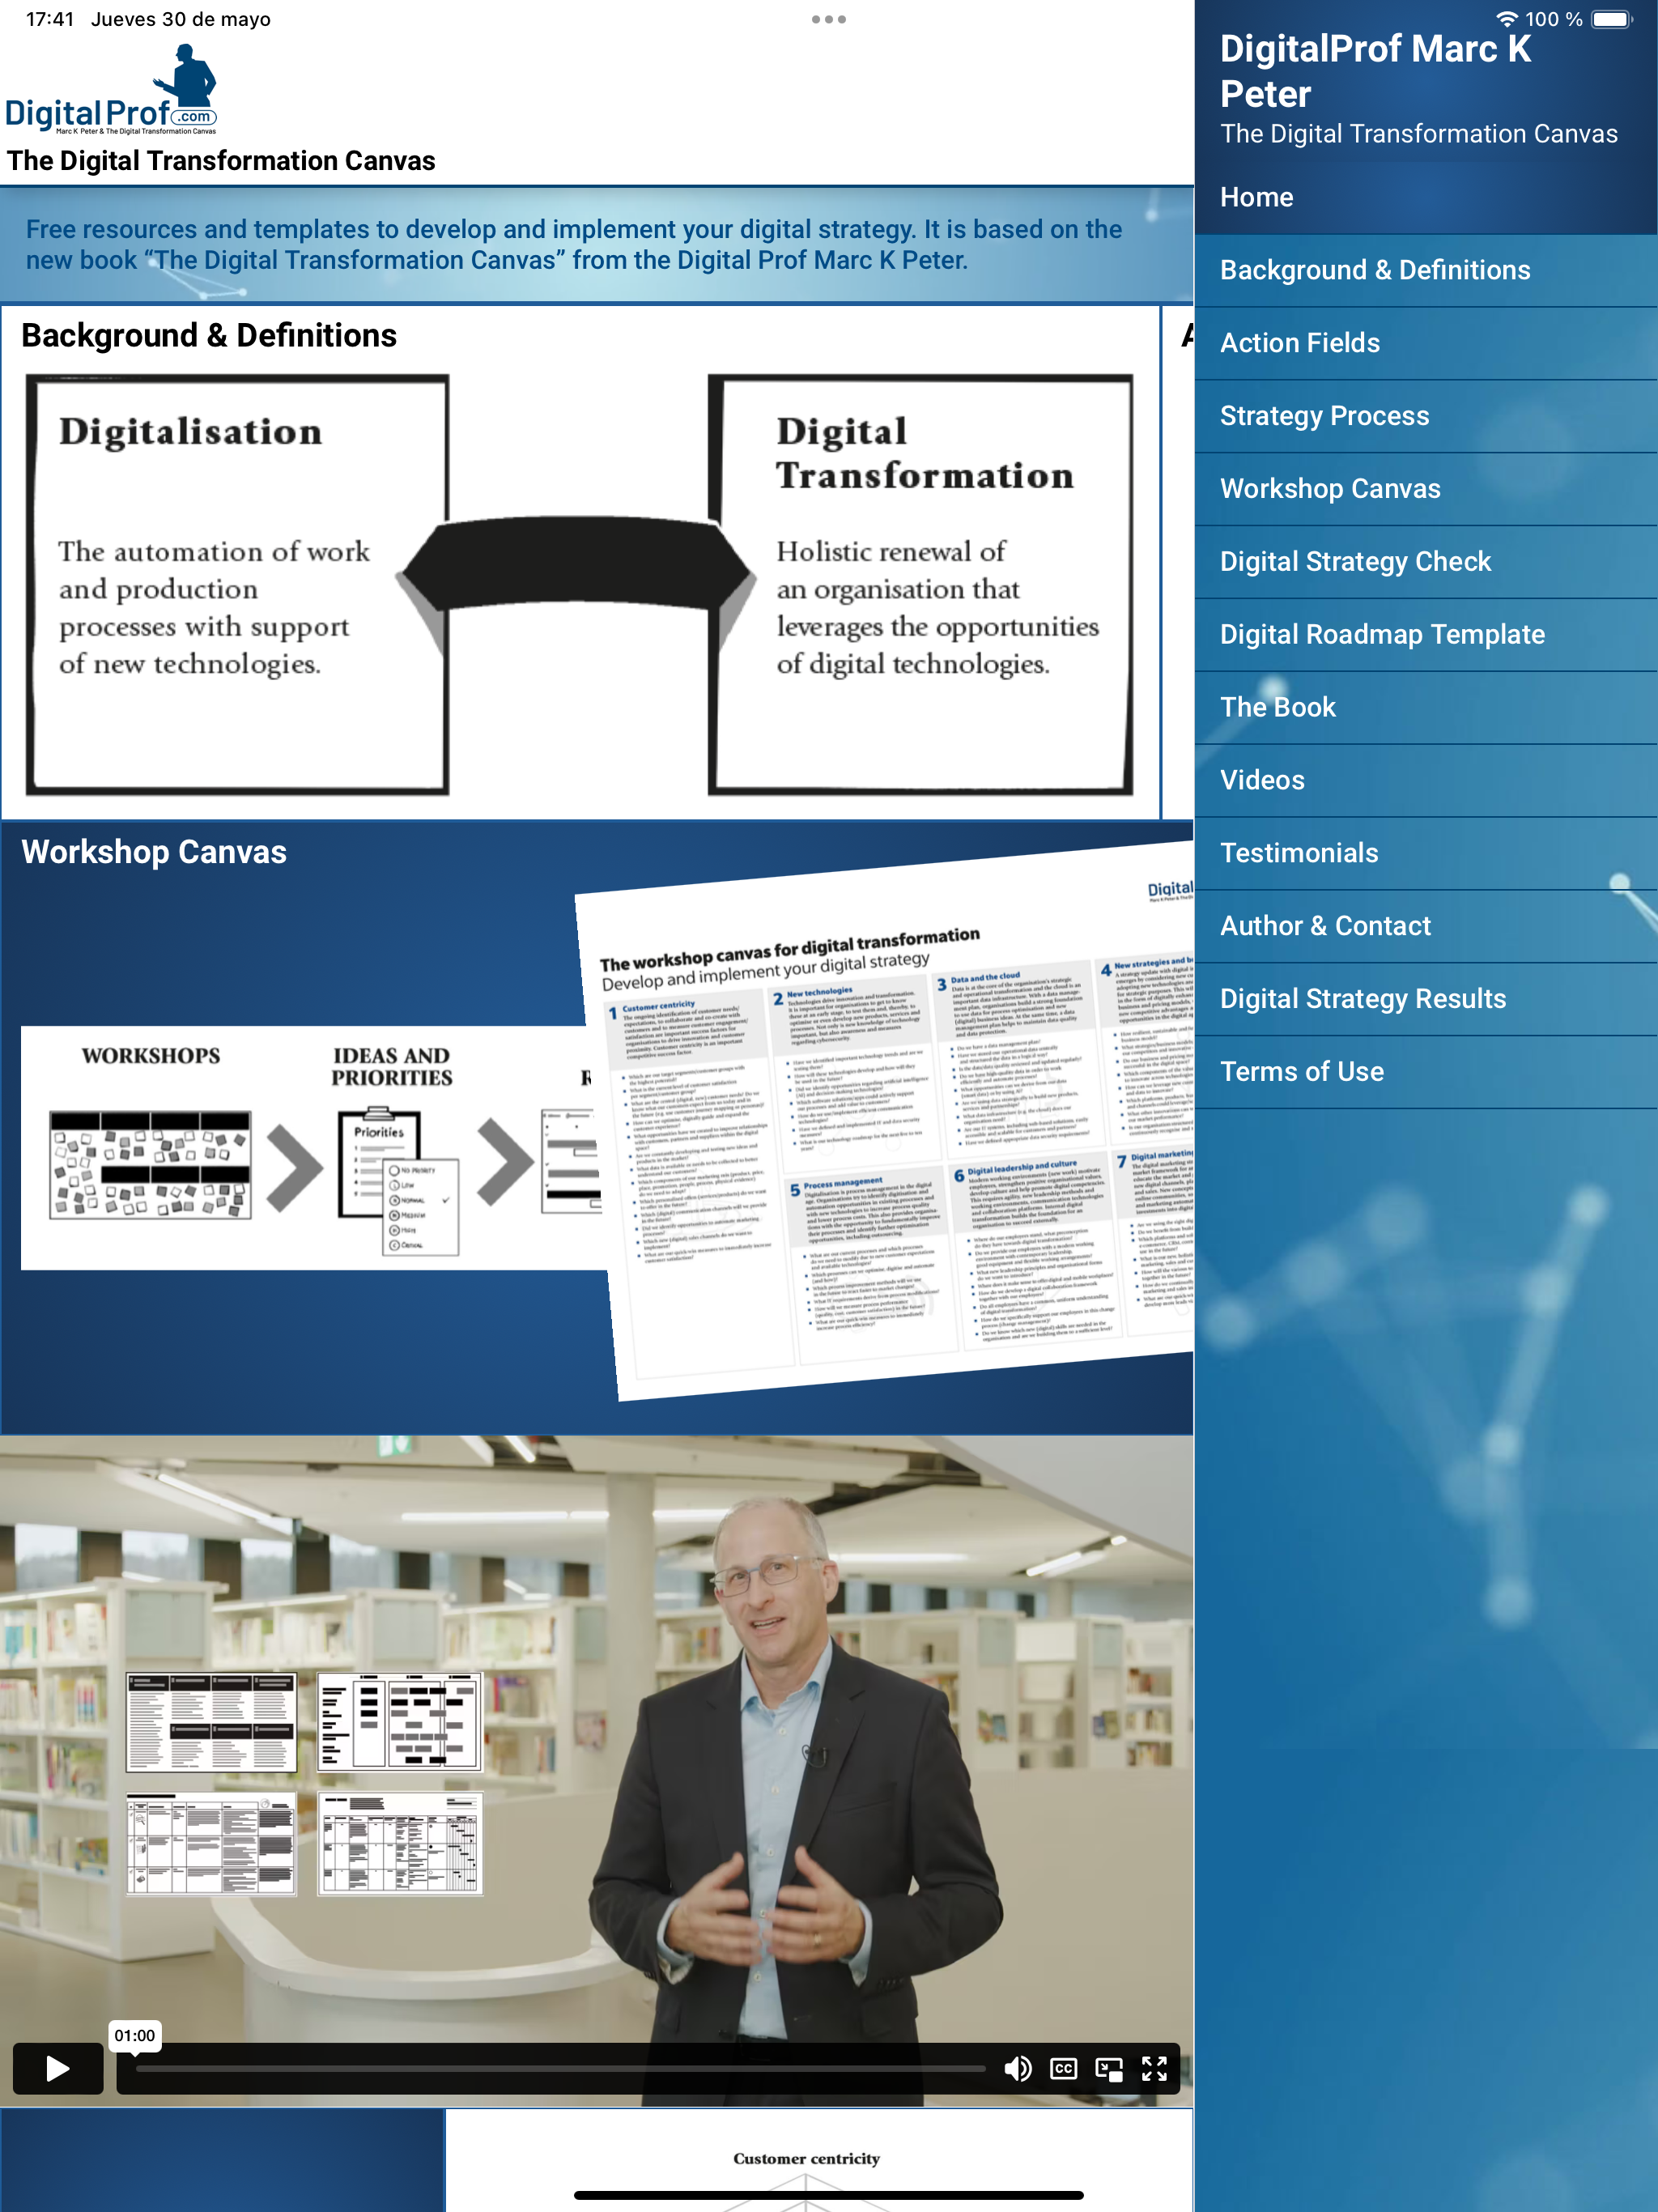Seek along the video progress bar
This screenshot has width=1658, height=2212.
[560, 2068]
